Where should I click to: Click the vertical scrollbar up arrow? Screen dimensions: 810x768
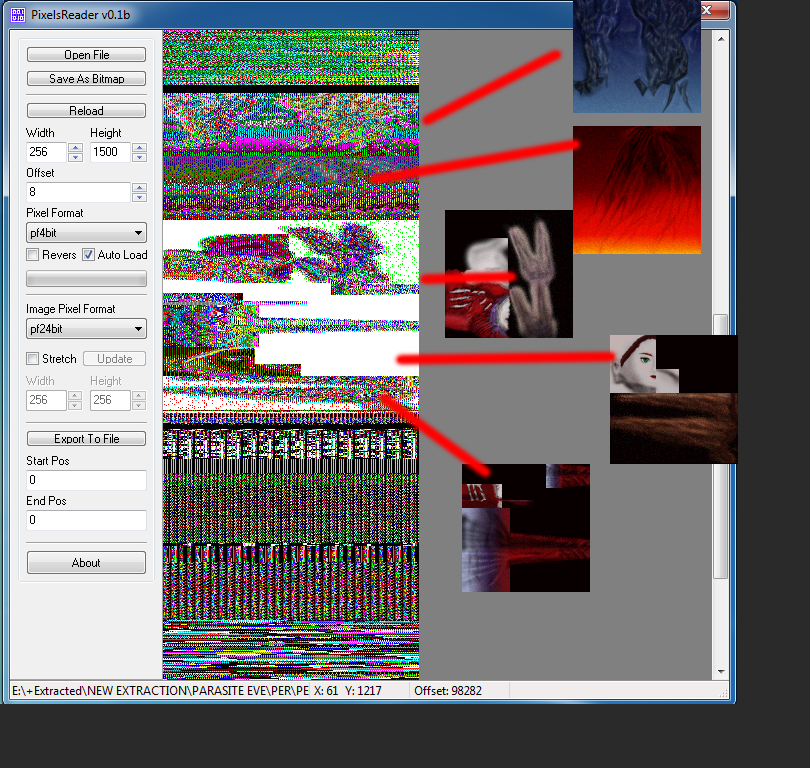721,39
